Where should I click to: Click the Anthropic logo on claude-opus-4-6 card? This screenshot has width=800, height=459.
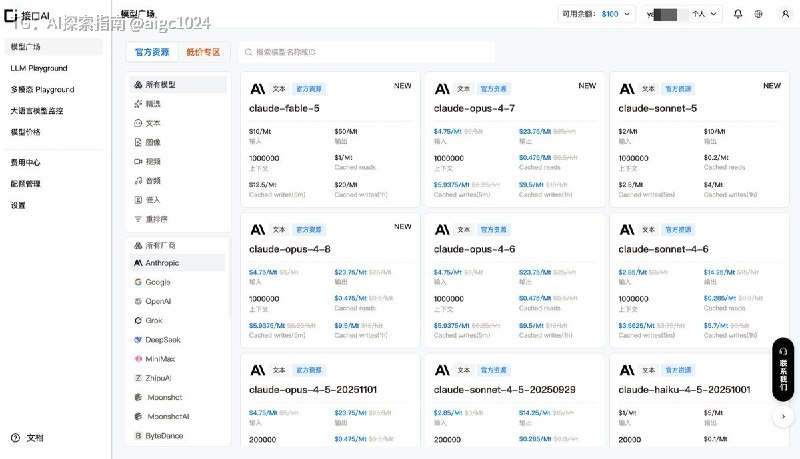[442, 230]
